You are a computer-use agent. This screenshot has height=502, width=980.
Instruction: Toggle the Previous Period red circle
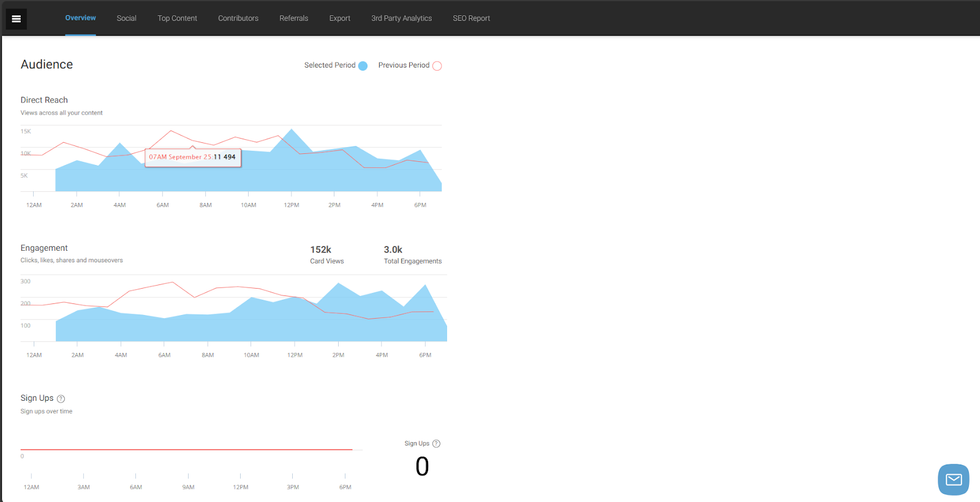(x=437, y=66)
